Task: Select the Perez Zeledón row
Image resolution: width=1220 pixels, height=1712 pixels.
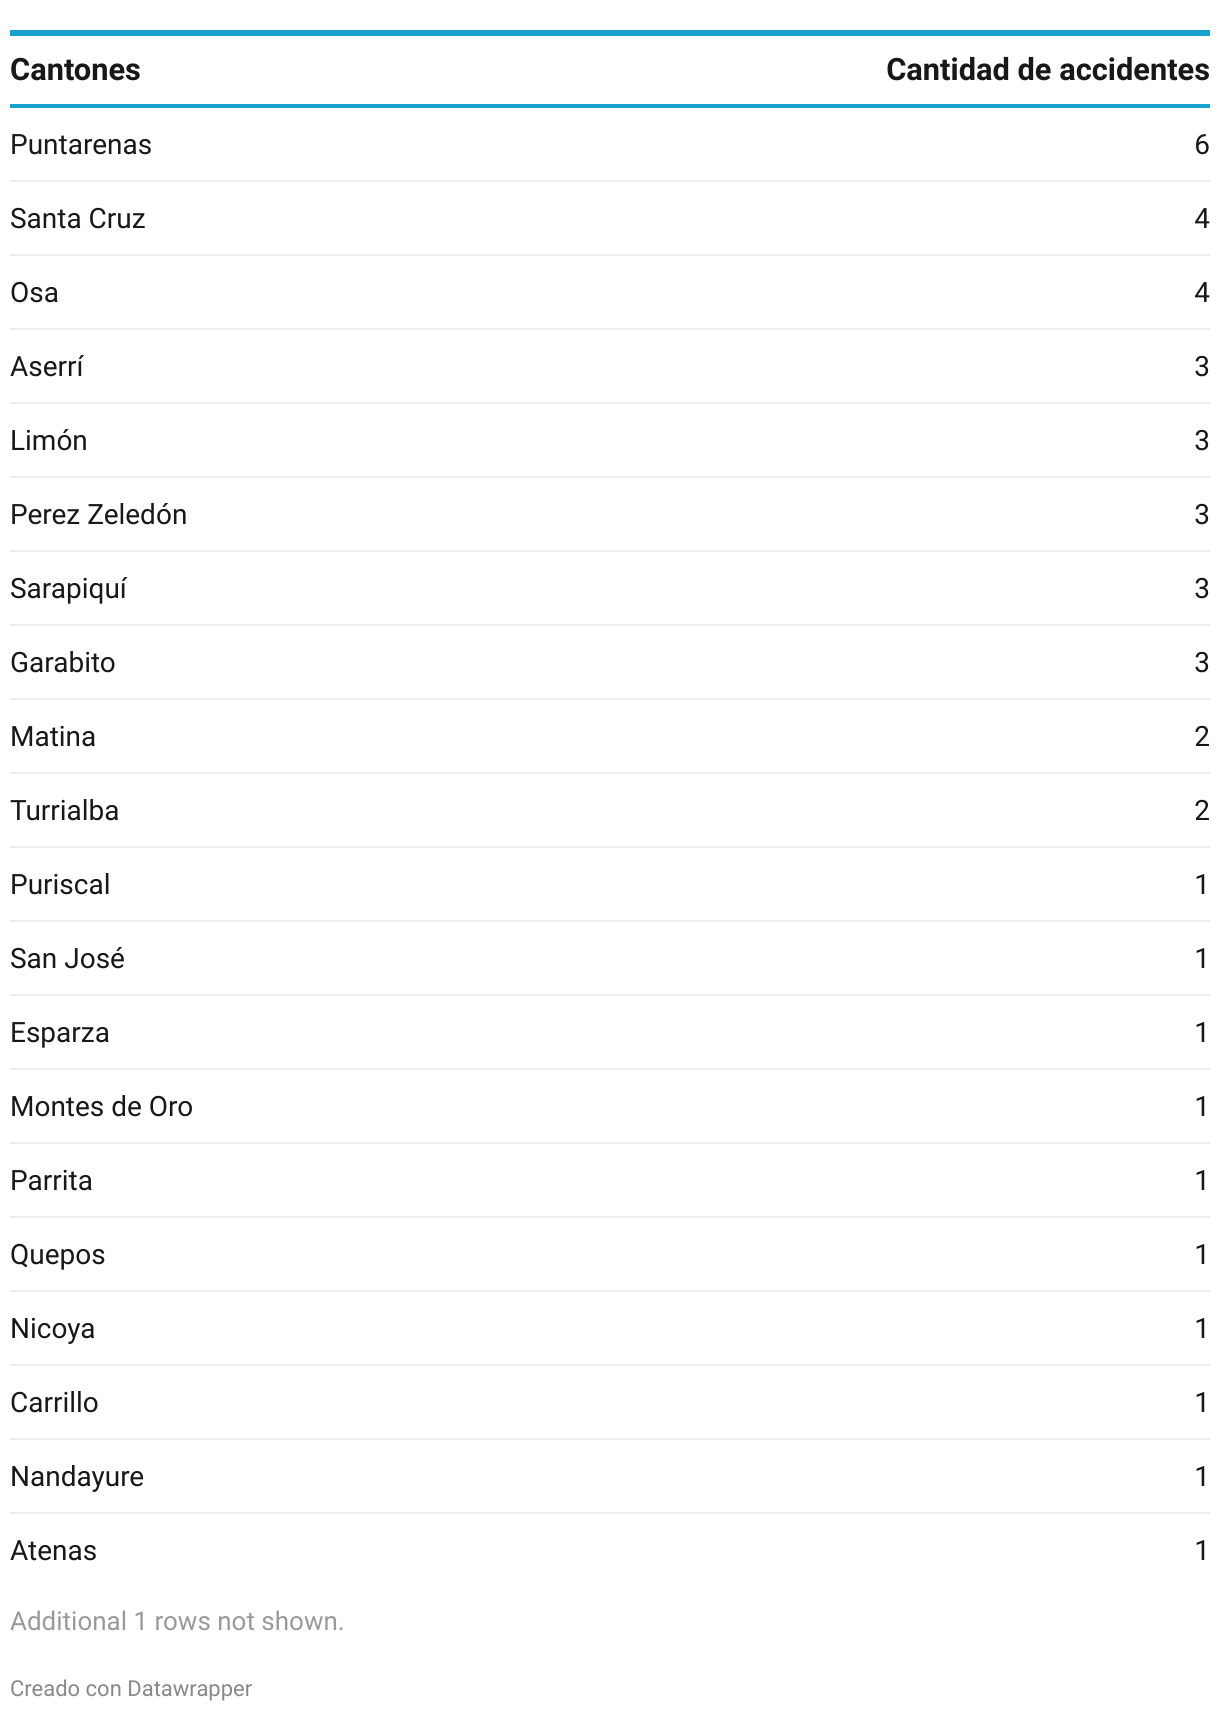Action: 610,515
